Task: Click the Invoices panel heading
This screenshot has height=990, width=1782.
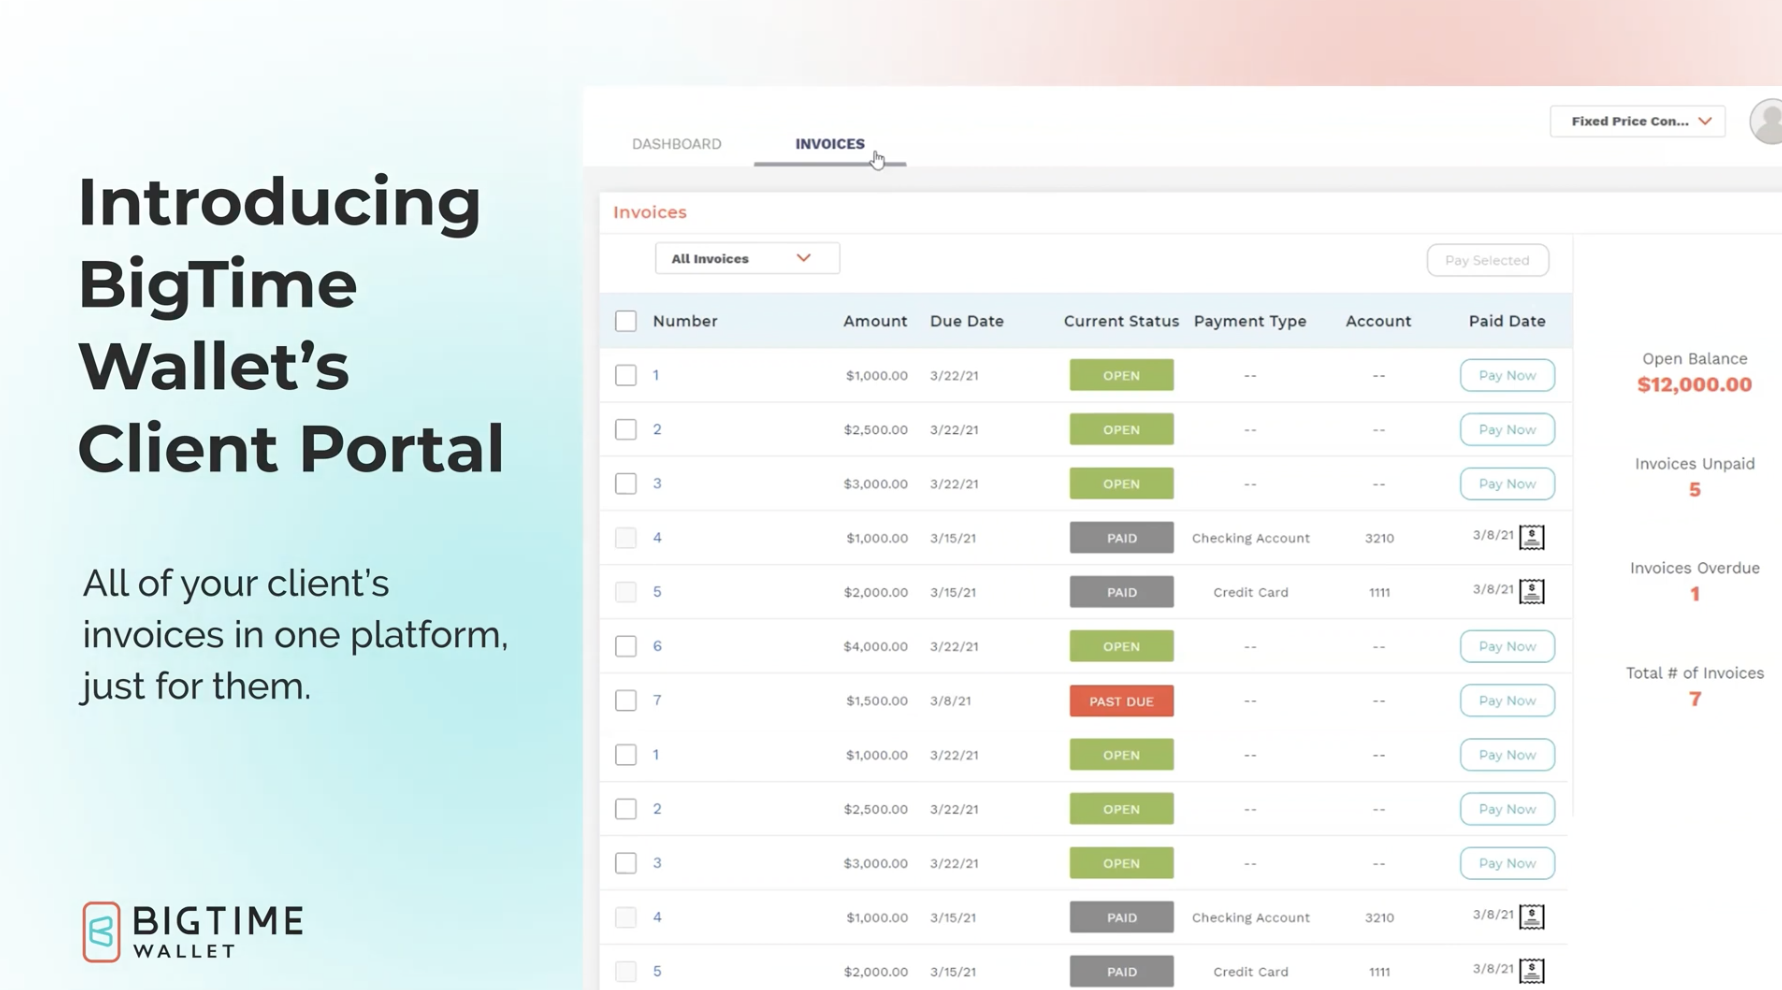Action: coord(650,212)
